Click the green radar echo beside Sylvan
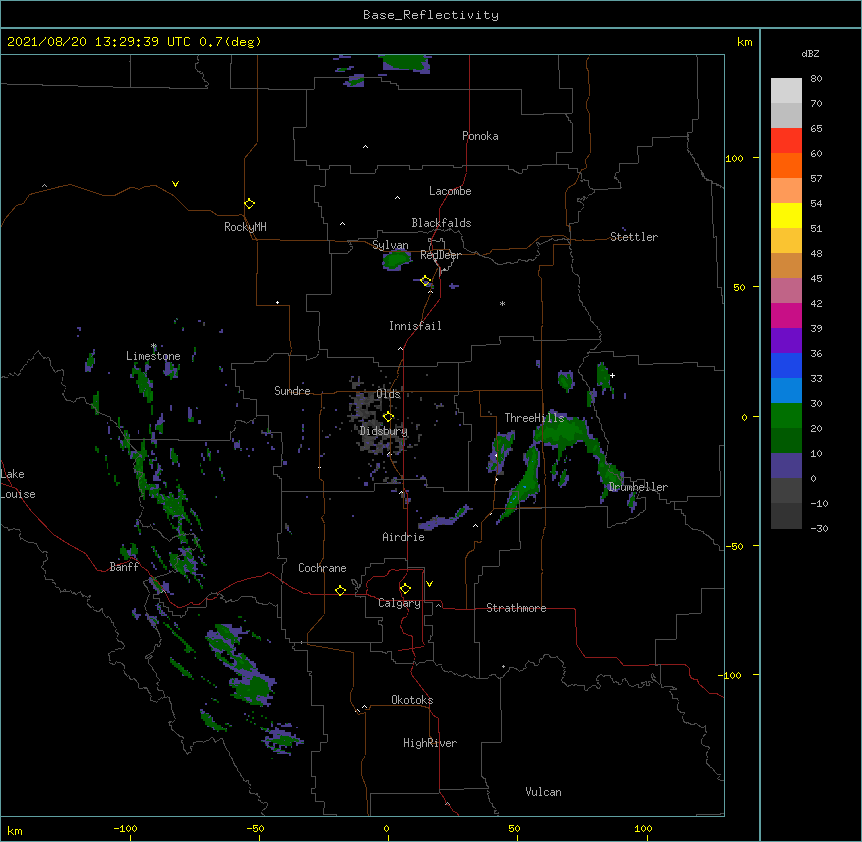This screenshot has width=862, height=842. point(396,259)
